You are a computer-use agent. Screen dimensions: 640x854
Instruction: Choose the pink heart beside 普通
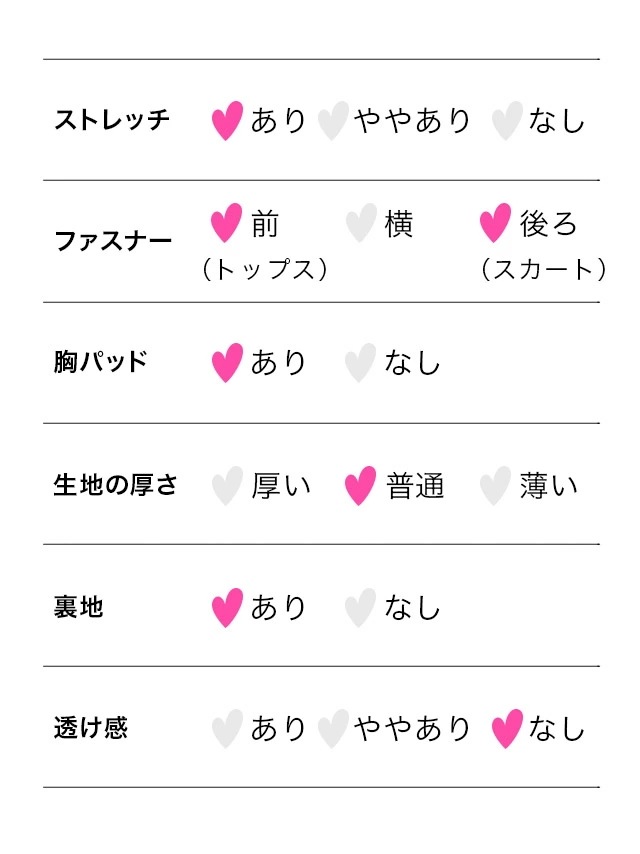(x=360, y=486)
